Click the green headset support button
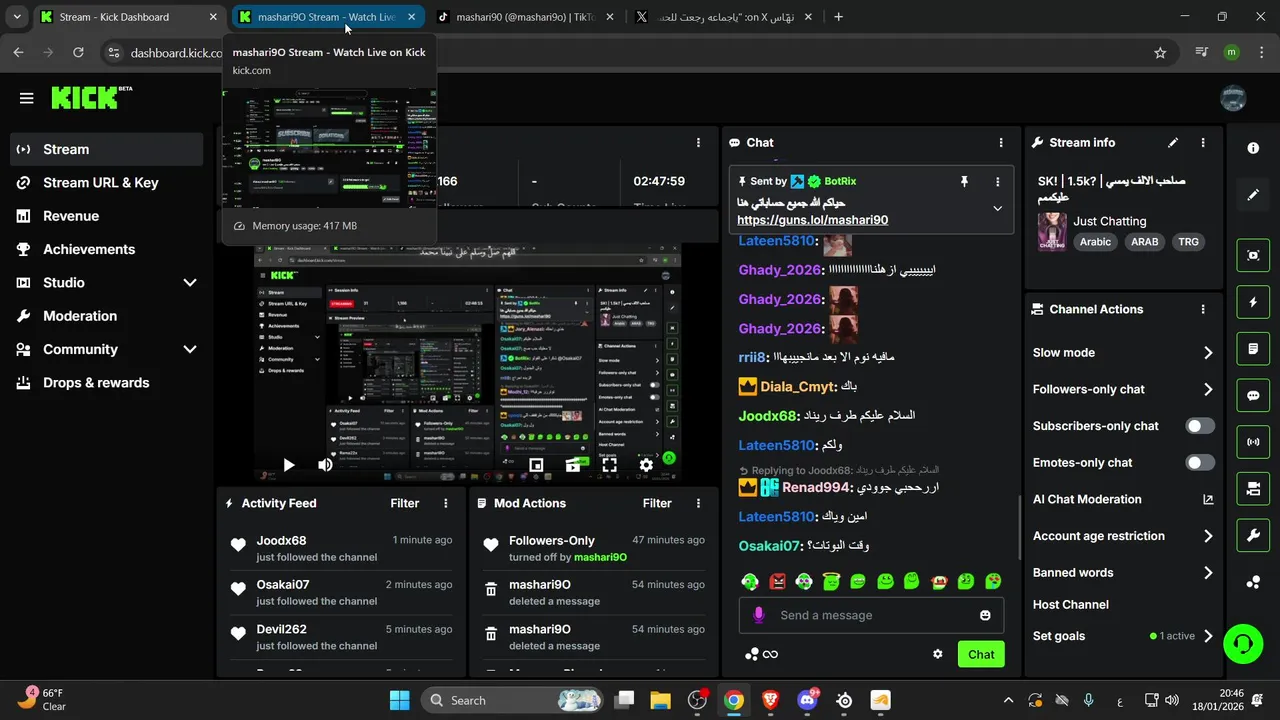Viewport: 1280px width, 720px height. click(1243, 643)
